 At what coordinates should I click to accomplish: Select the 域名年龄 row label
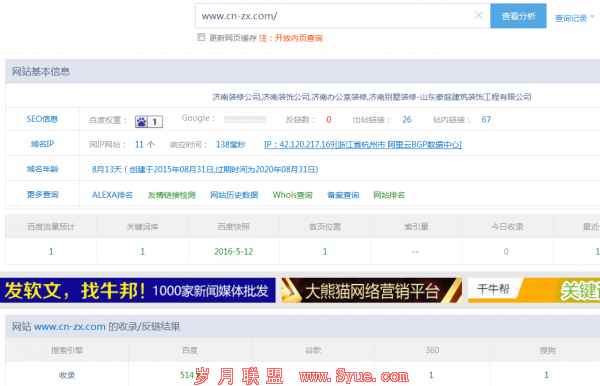(42, 169)
